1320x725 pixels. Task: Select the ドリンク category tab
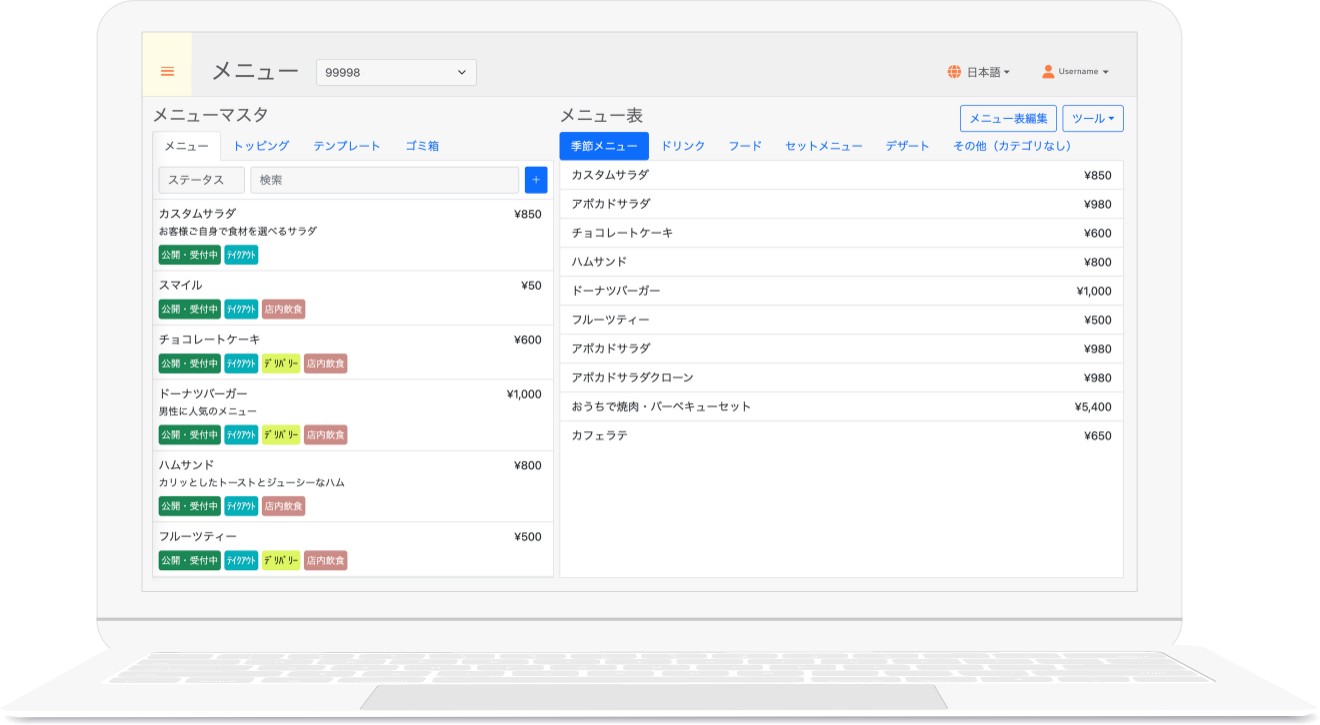[x=683, y=146]
